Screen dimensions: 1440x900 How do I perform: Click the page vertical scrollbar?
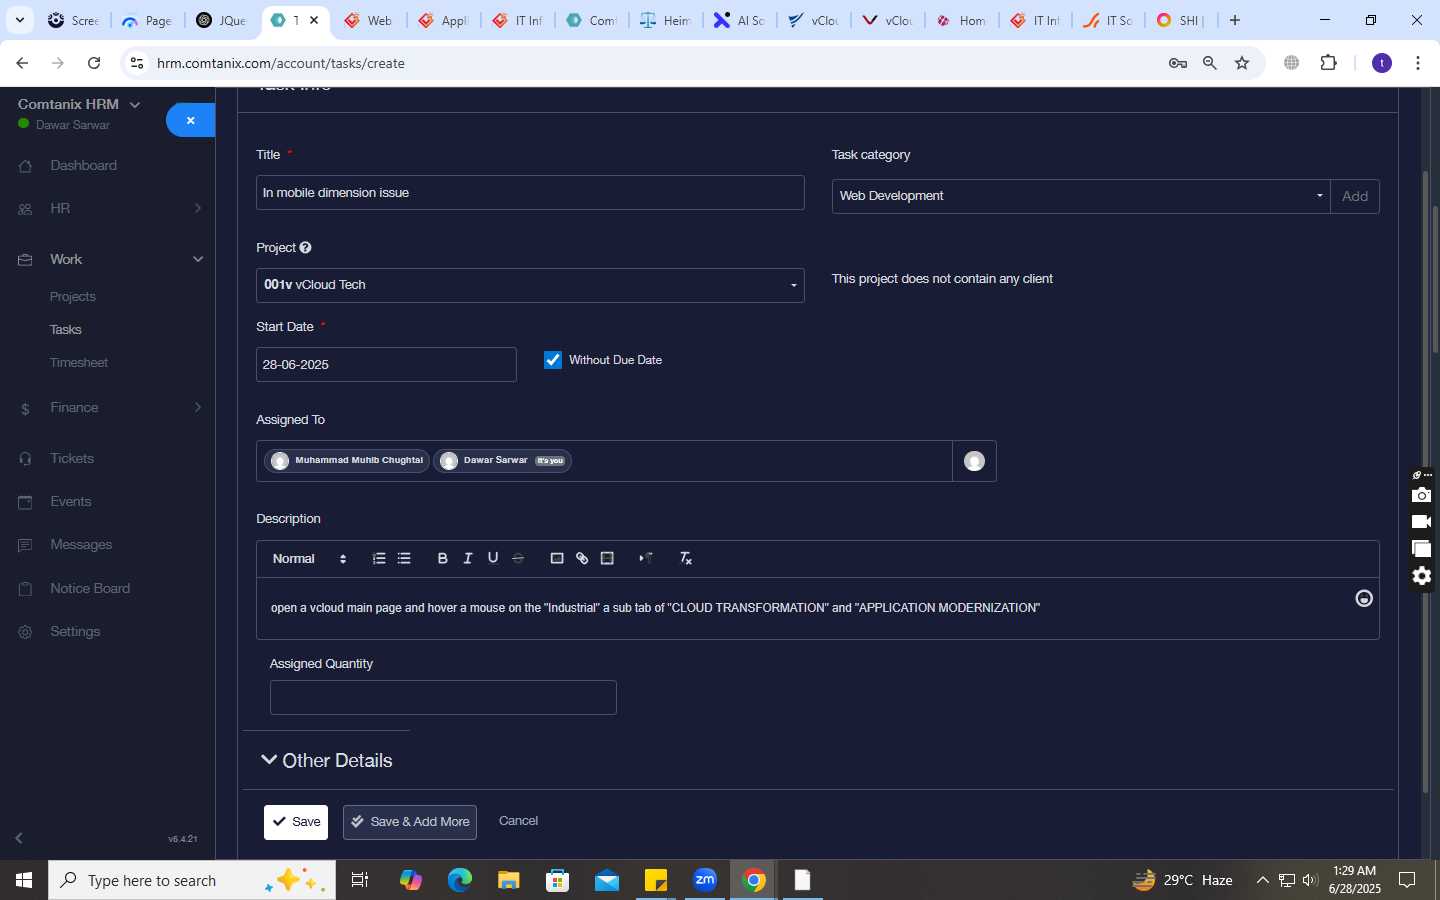coord(1436,278)
